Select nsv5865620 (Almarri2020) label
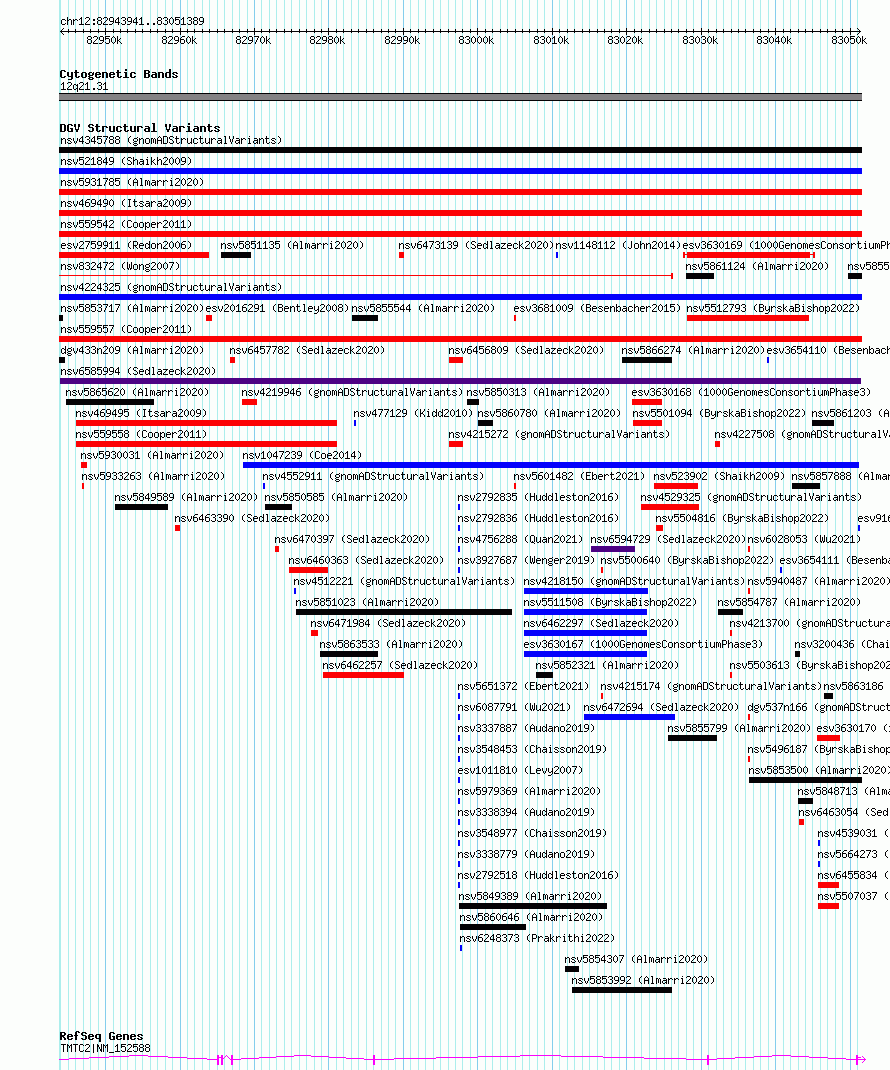The width and height of the screenshot is (890, 1070). click(x=137, y=392)
